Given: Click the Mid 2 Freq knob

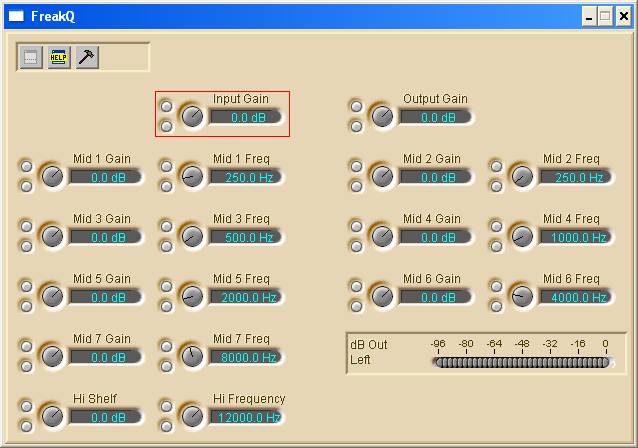Looking at the screenshot, I should click(x=522, y=176).
